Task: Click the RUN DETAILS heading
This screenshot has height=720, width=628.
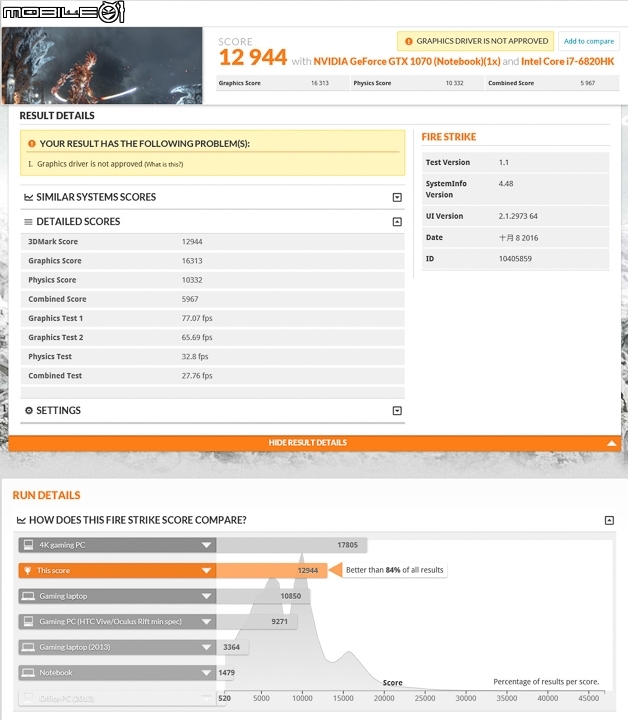Action: click(46, 495)
